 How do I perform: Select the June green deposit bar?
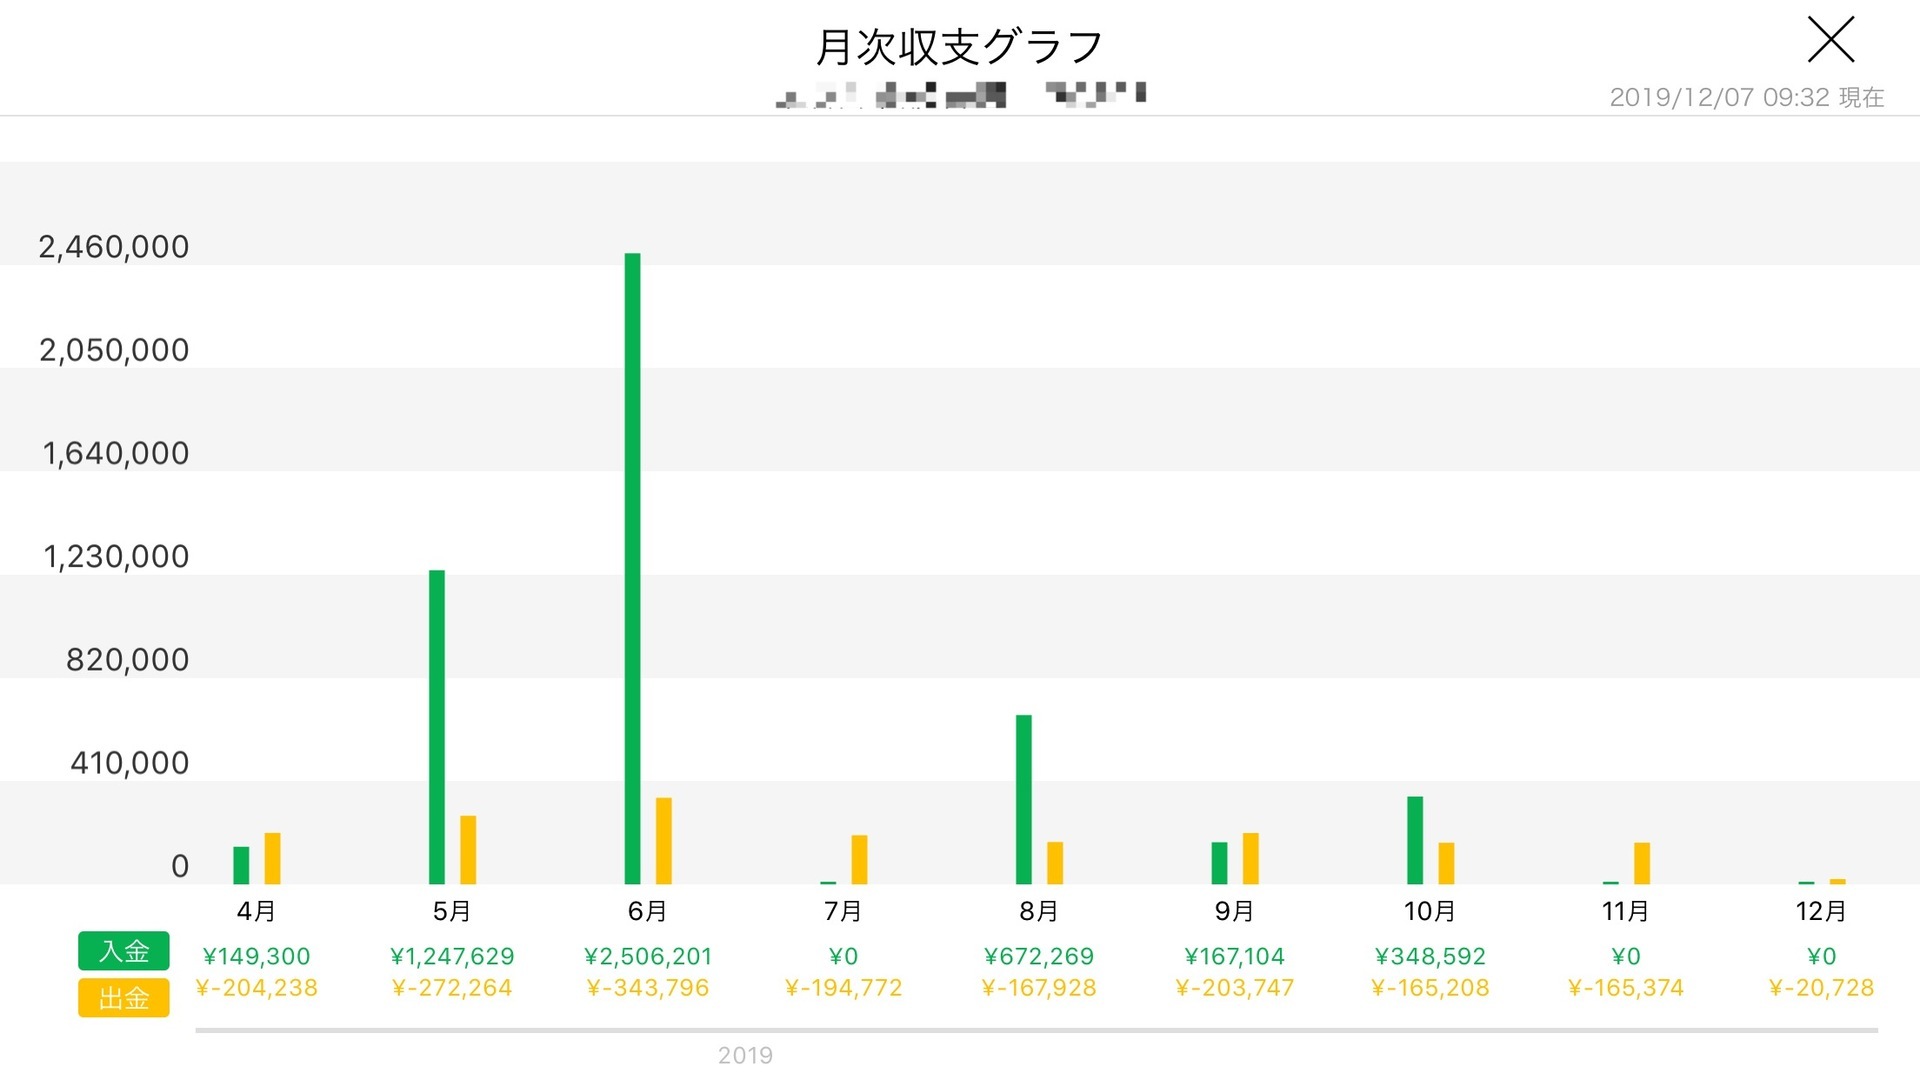click(632, 568)
